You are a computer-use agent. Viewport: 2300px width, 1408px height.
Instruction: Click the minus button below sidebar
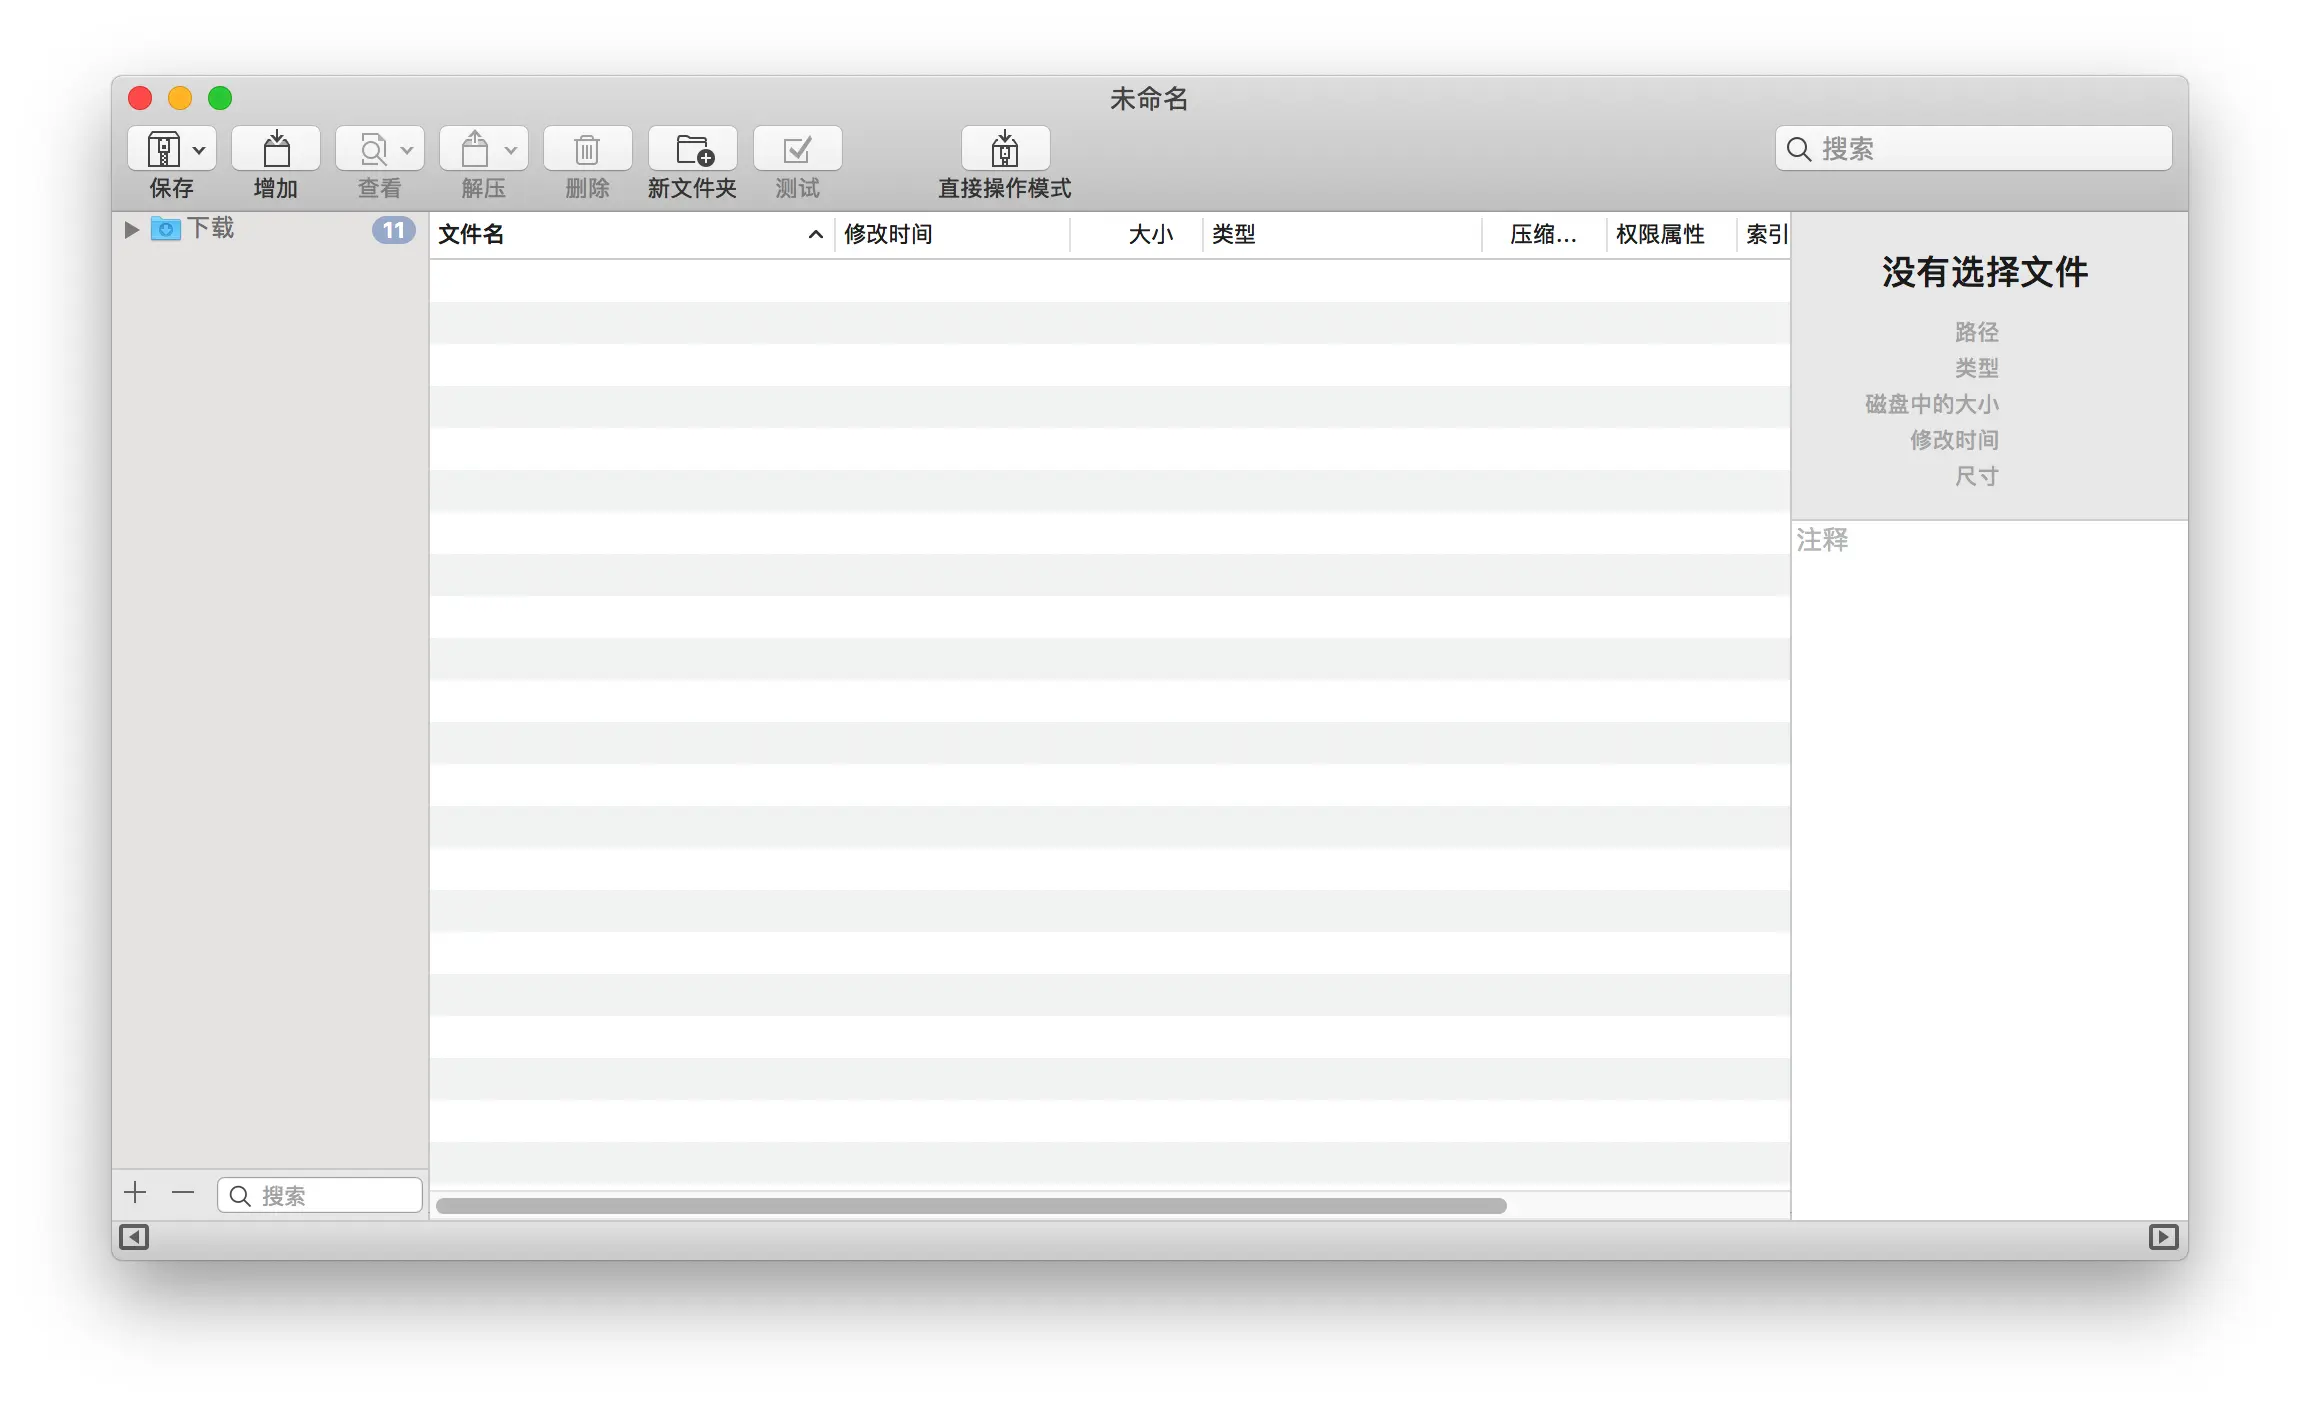(183, 1193)
